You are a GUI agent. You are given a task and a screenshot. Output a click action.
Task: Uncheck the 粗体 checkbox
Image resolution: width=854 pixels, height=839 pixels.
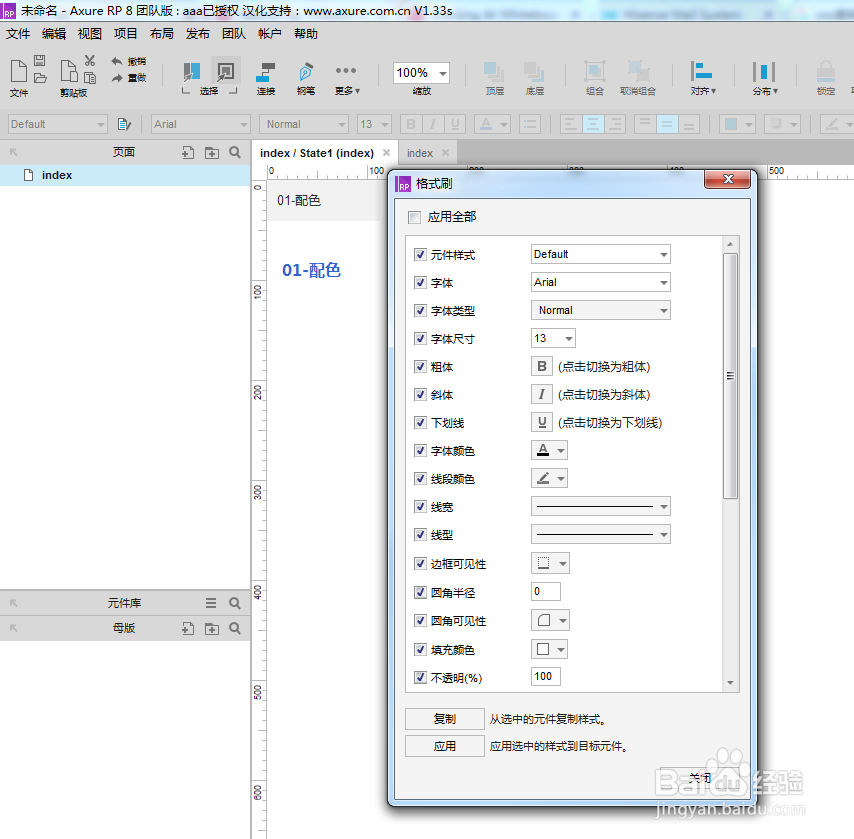[420, 366]
